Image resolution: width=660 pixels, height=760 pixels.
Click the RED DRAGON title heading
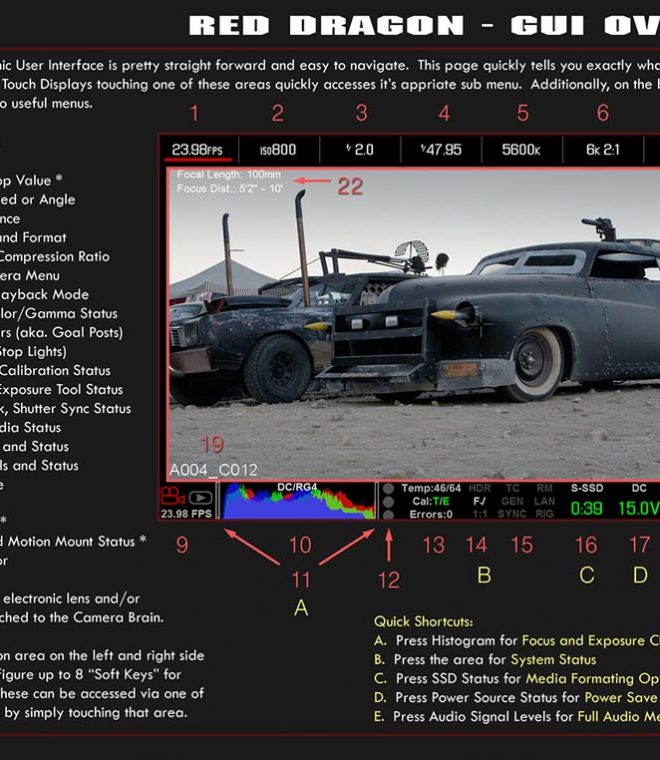point(326,26)
